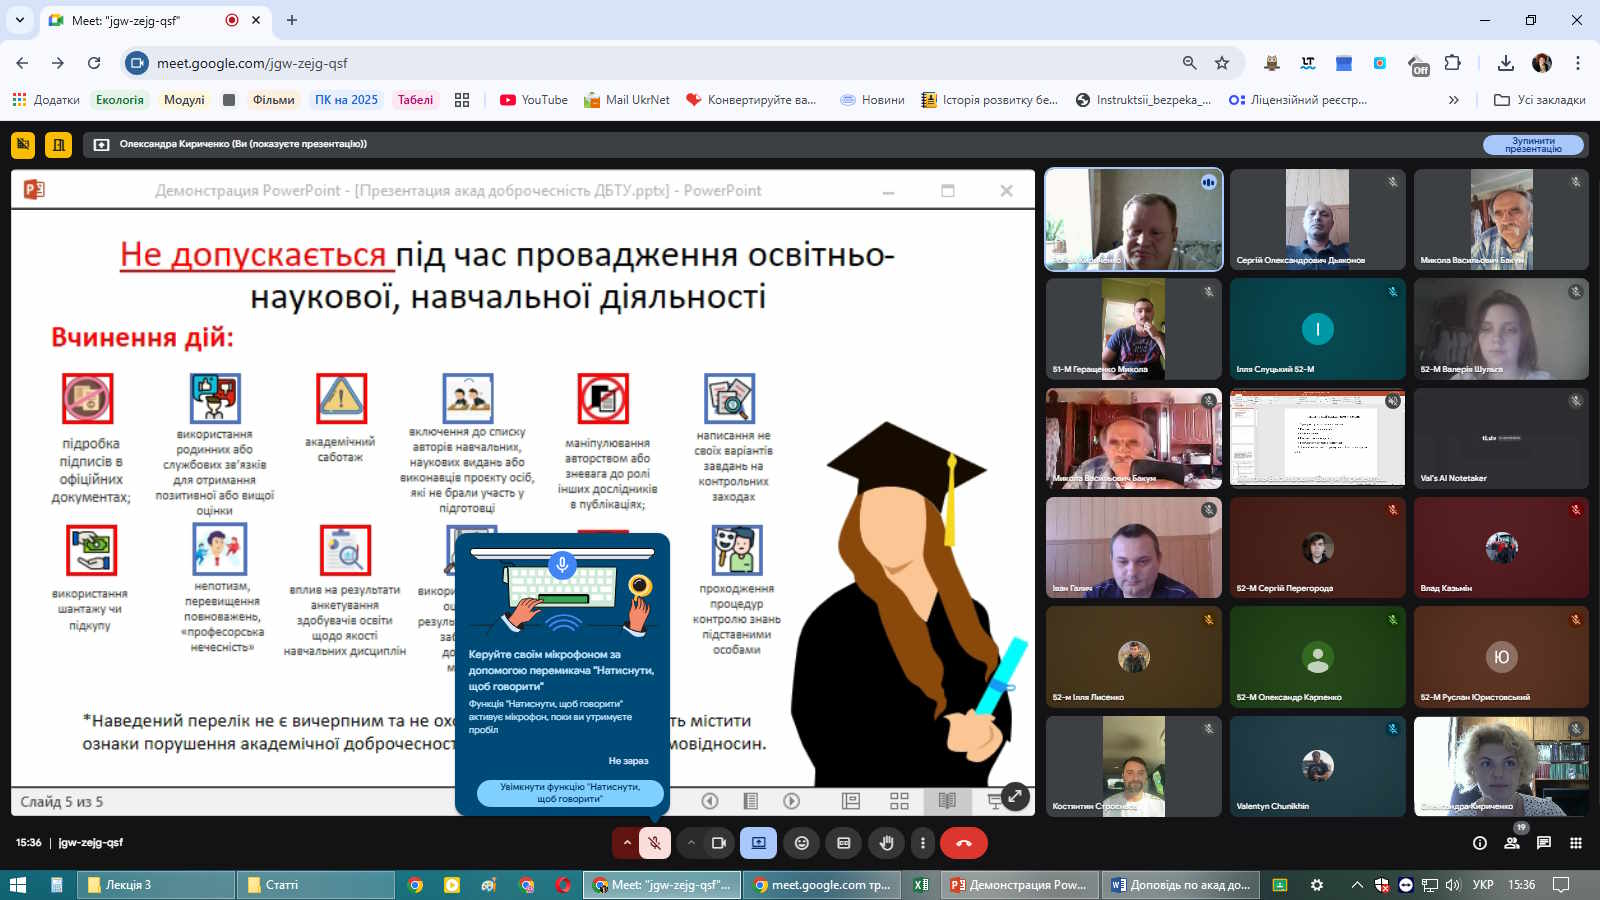Switch to Excel in the Windows taskbar
Screen dimensions: 1600x900
[x=921, y=885]
